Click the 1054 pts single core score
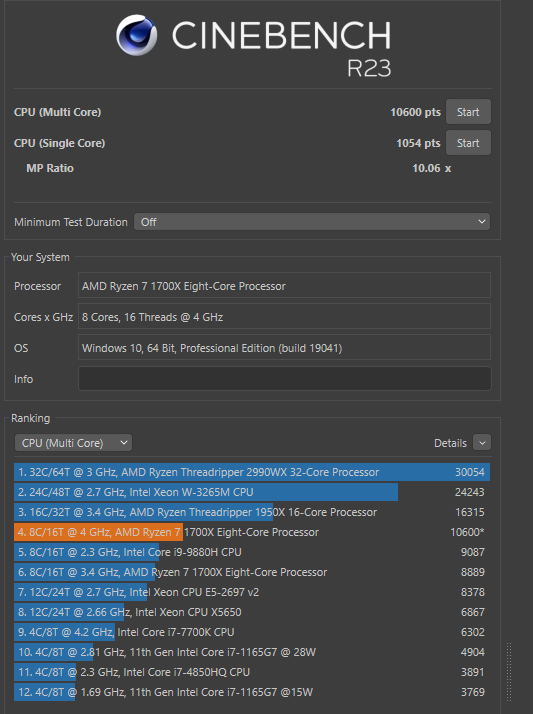Image resolution: width=533 pixels, height=714 pixels. 418,143
